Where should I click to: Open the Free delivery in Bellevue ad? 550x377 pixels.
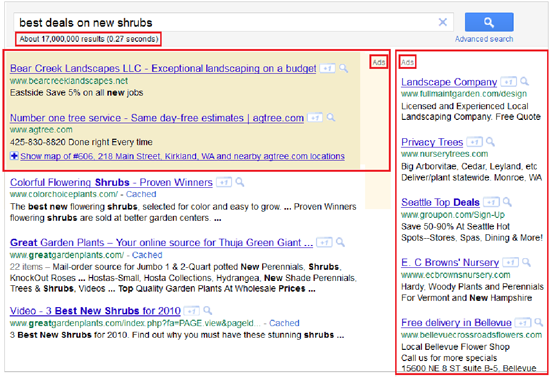click(456, 323)
